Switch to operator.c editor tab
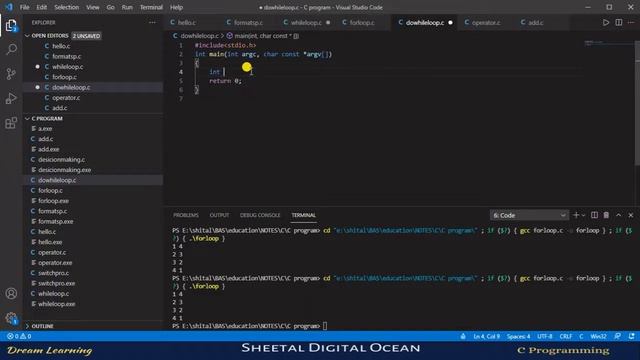The image size is (640, 360). pos(486,22)
